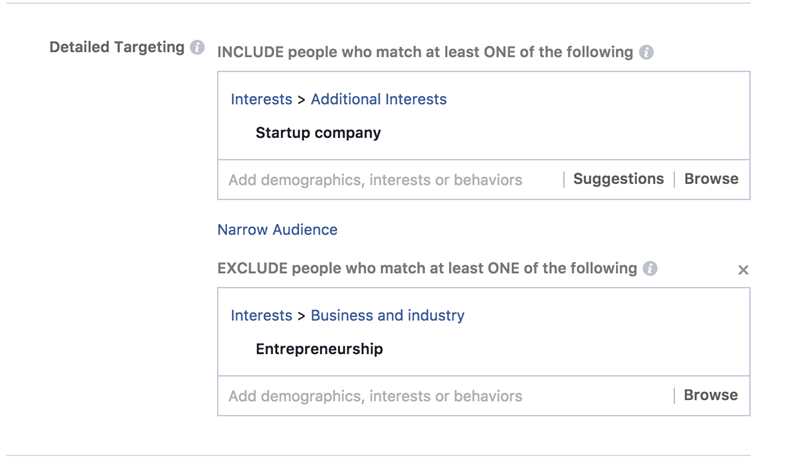Screen dimensions: 800x461
Task: Select the Startup company interest
Action: [x=318, y=132]
